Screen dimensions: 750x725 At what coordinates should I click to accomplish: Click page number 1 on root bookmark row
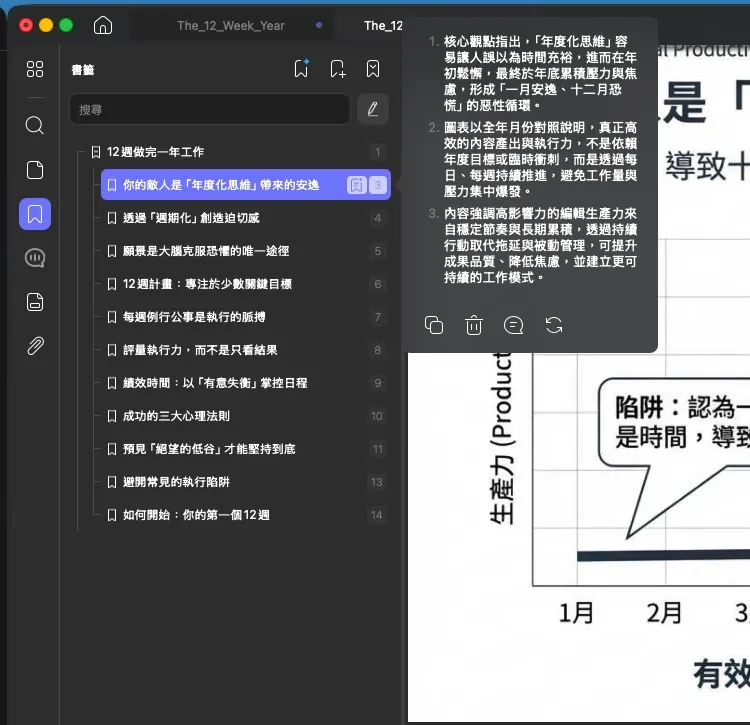(378, 152)
